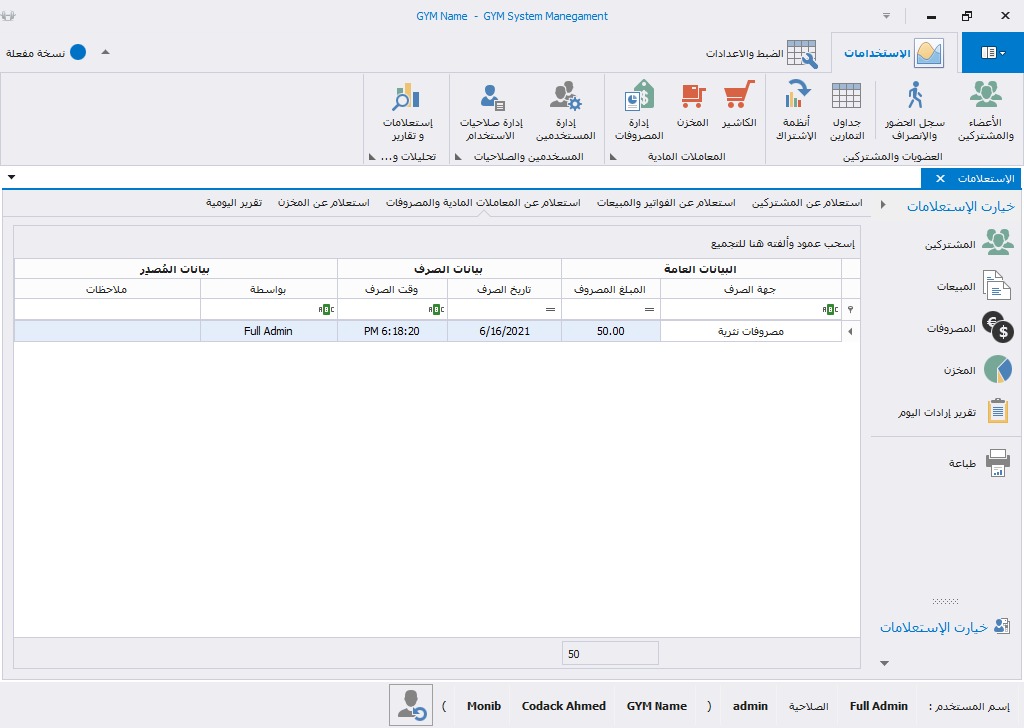
Task: Click Codack Ahmed in status bar
Action: [x=564, y=706]
